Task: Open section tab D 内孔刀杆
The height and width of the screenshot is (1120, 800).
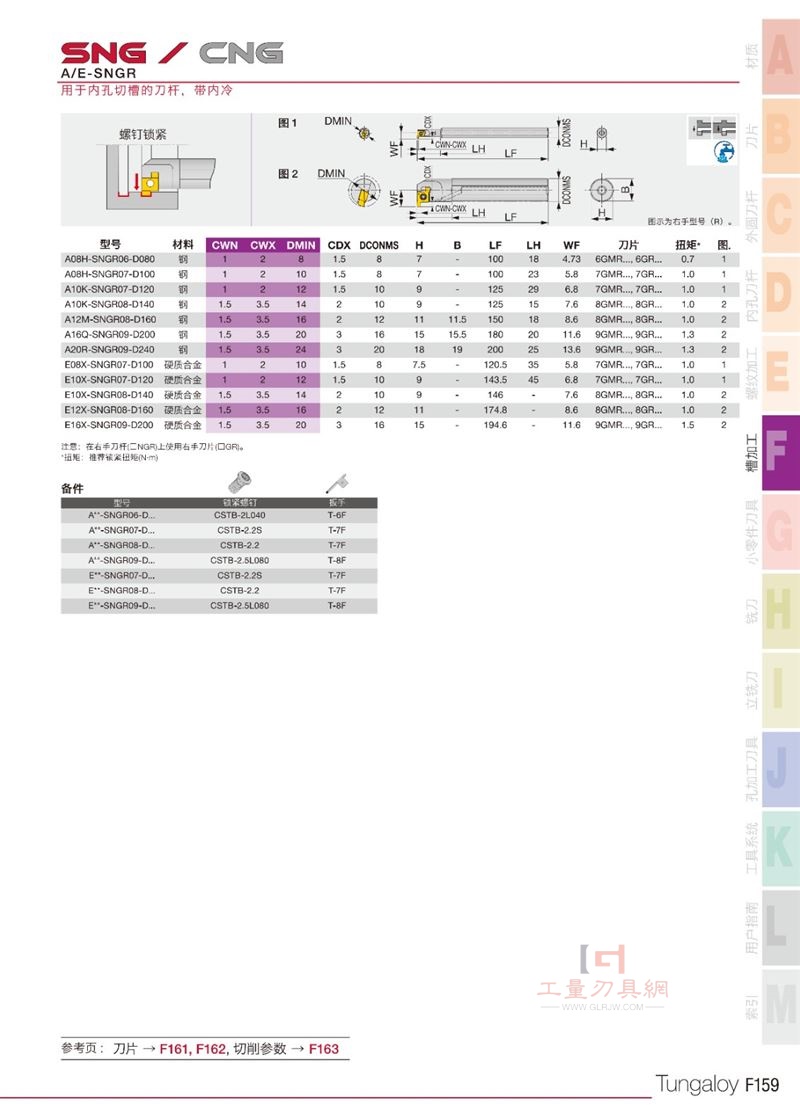Action: 779,294
